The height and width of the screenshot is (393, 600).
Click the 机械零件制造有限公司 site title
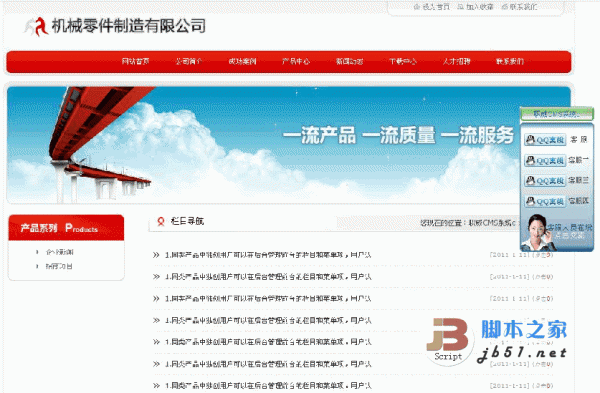click(129, 26)
